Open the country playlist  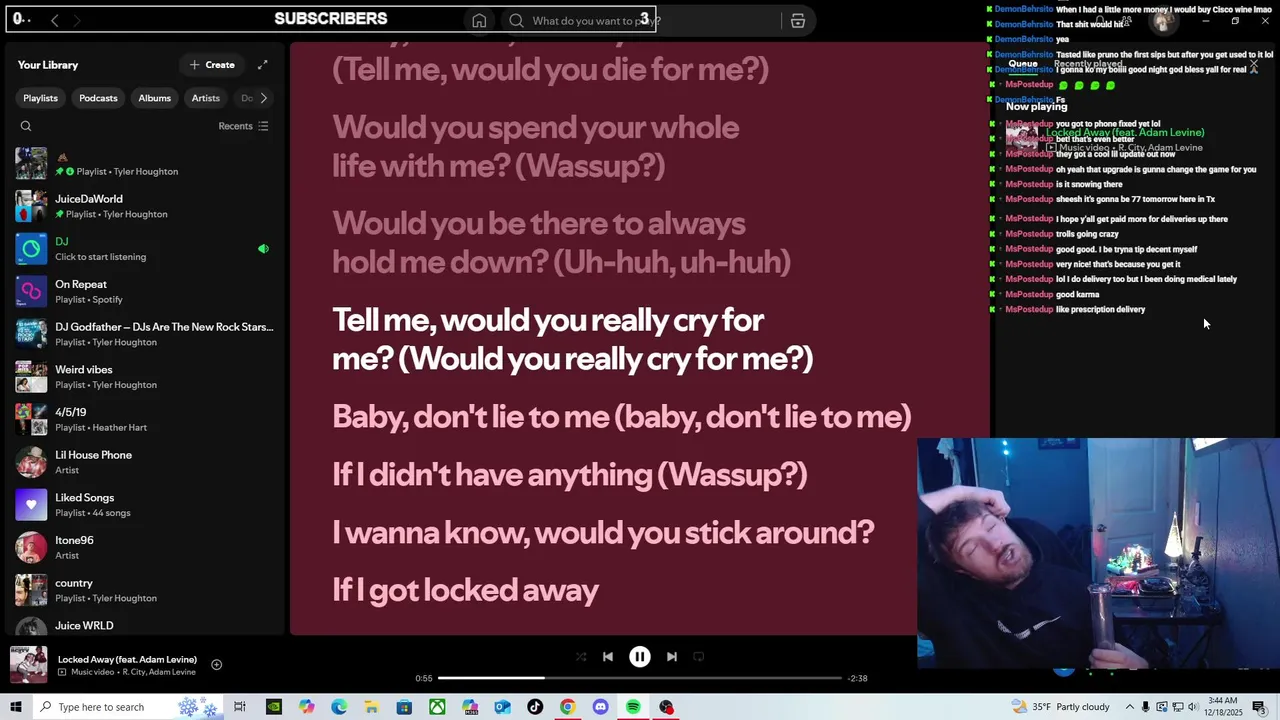143,590
